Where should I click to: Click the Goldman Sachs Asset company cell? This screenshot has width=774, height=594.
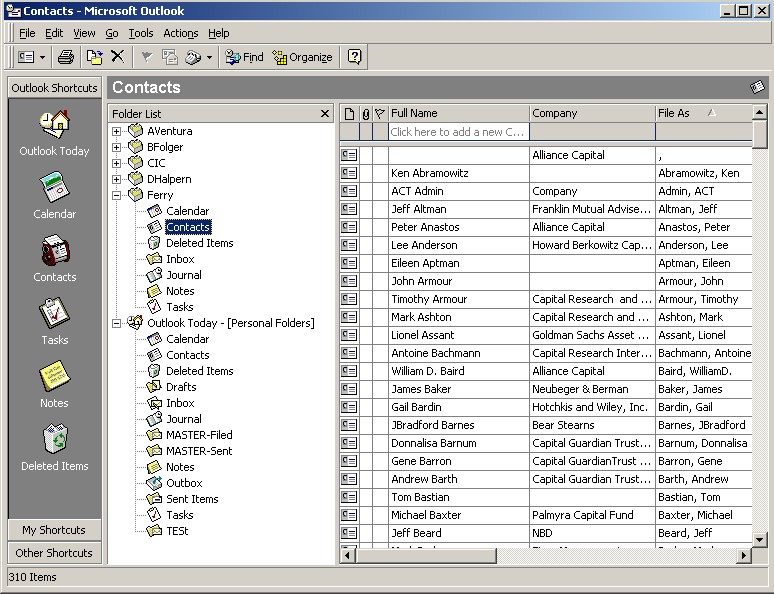(590, 335)
